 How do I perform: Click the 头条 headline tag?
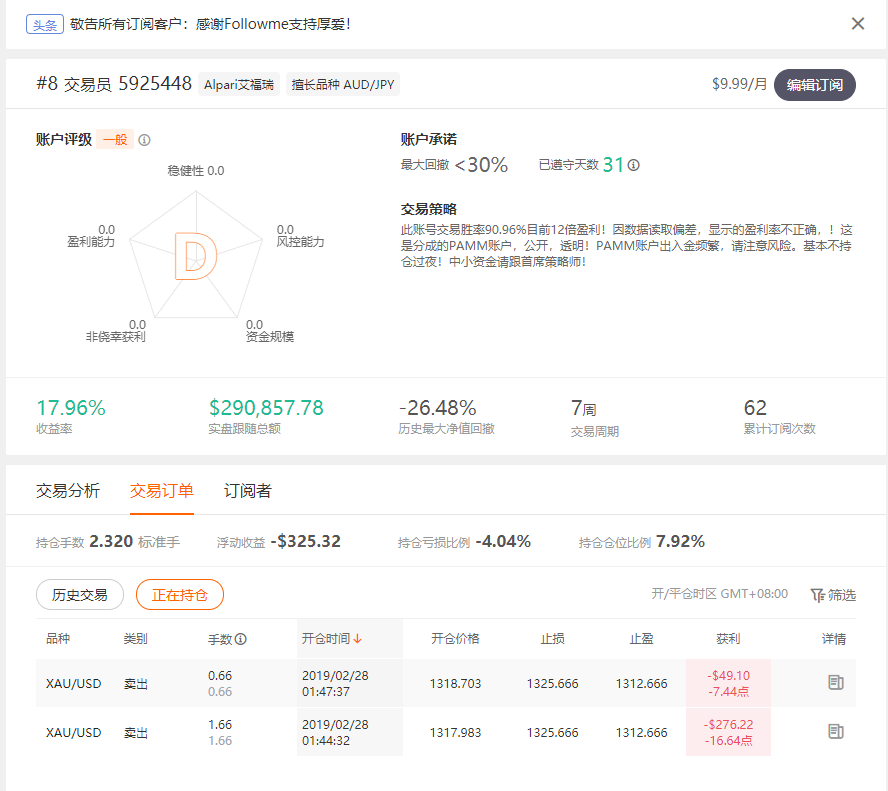tap(45, 24)
